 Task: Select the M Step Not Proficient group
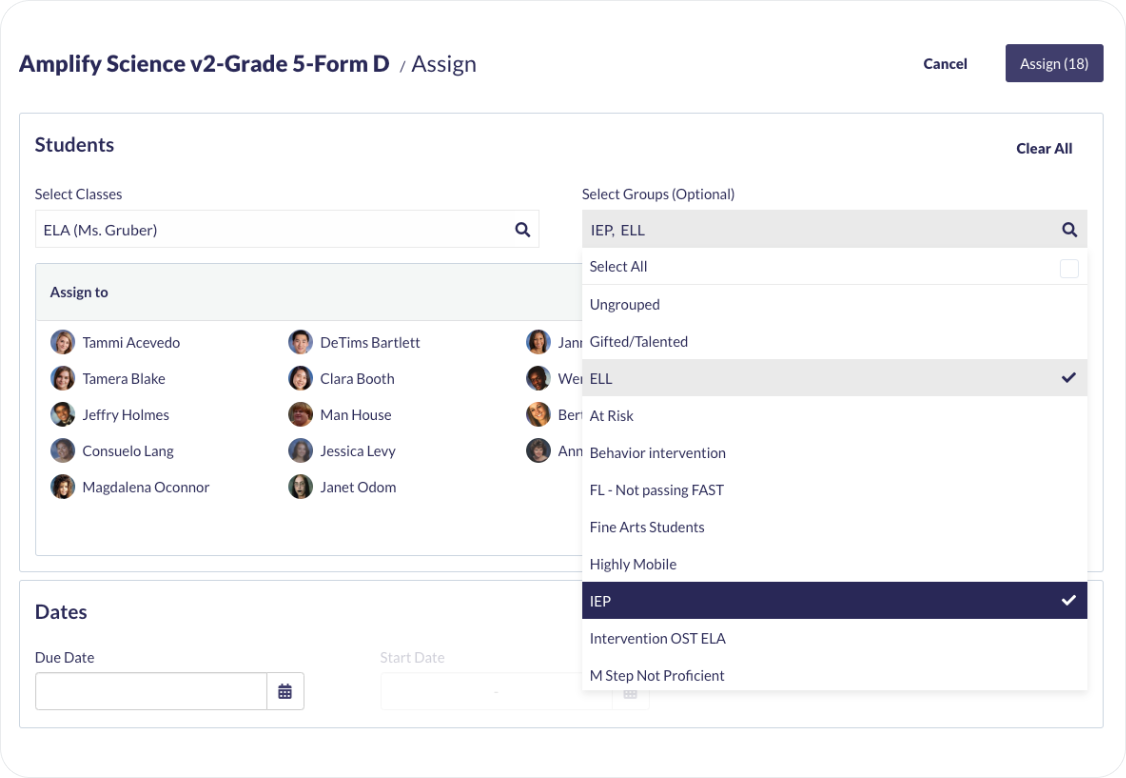834,675
